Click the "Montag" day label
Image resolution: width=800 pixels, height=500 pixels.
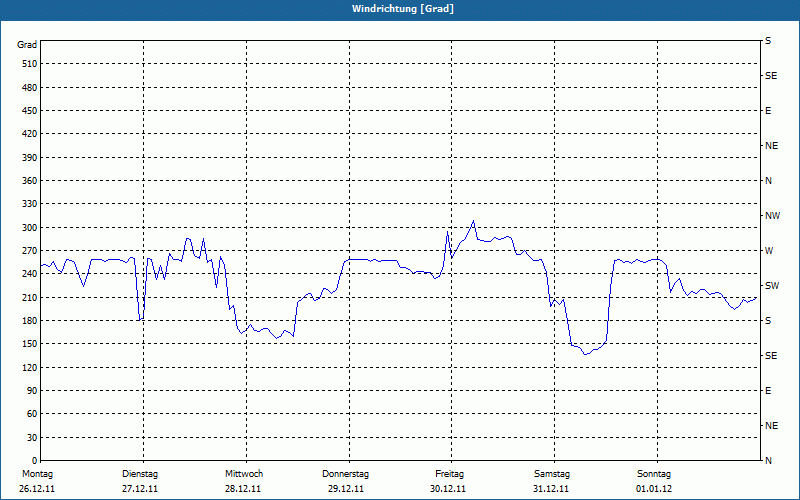point(37,474)
